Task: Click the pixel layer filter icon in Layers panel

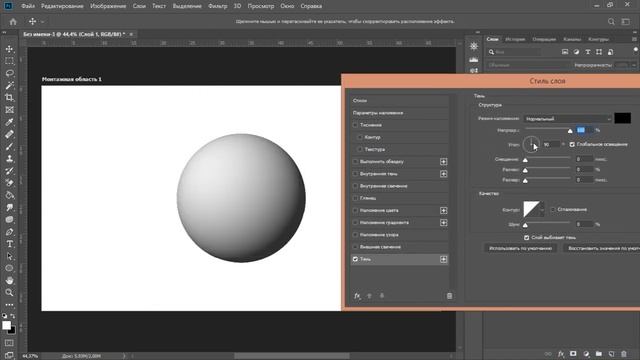Action: [x=565, y=52]
